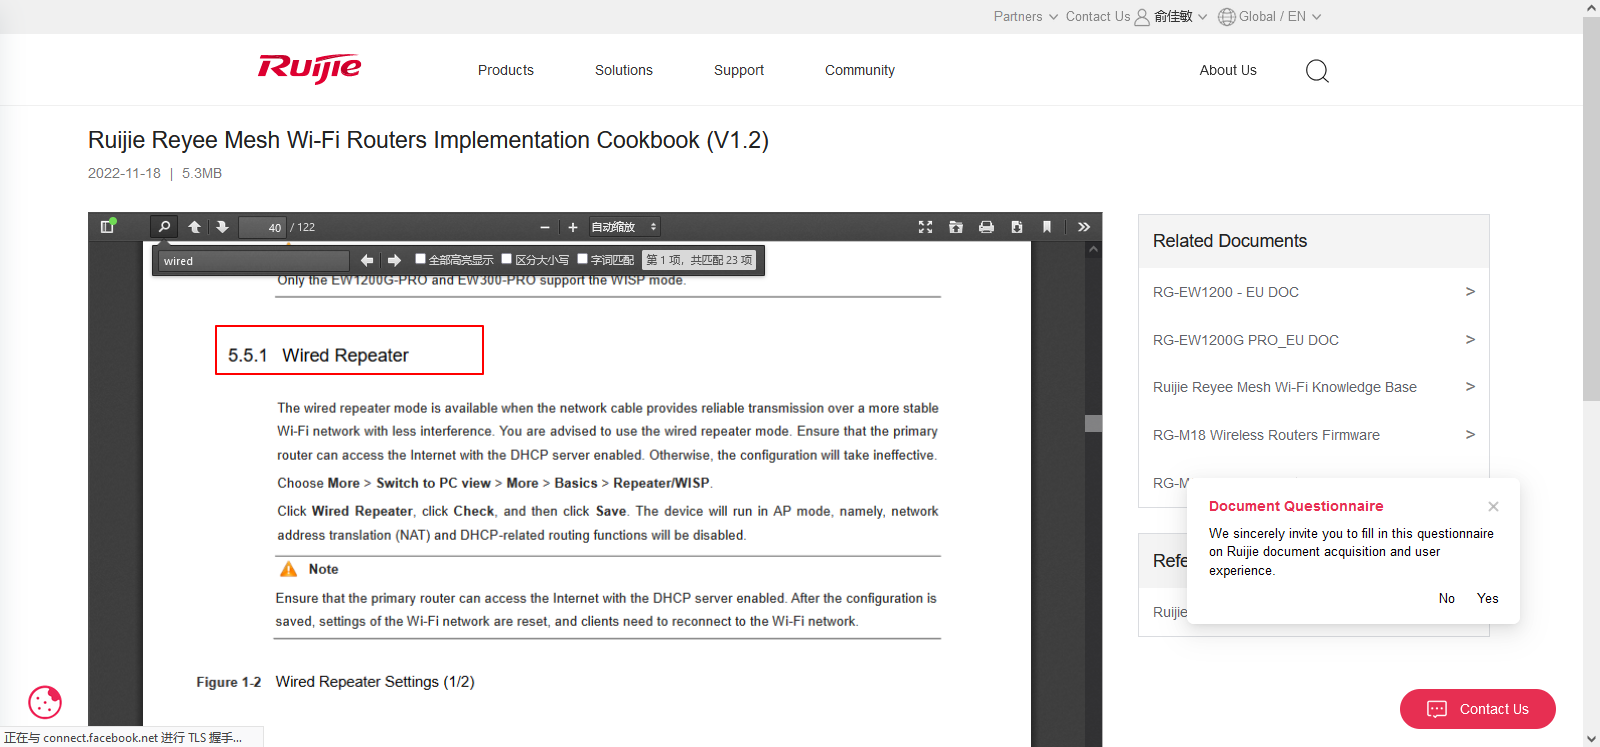
Task: Click the '/ 122' page count
Action: (303, 227)
